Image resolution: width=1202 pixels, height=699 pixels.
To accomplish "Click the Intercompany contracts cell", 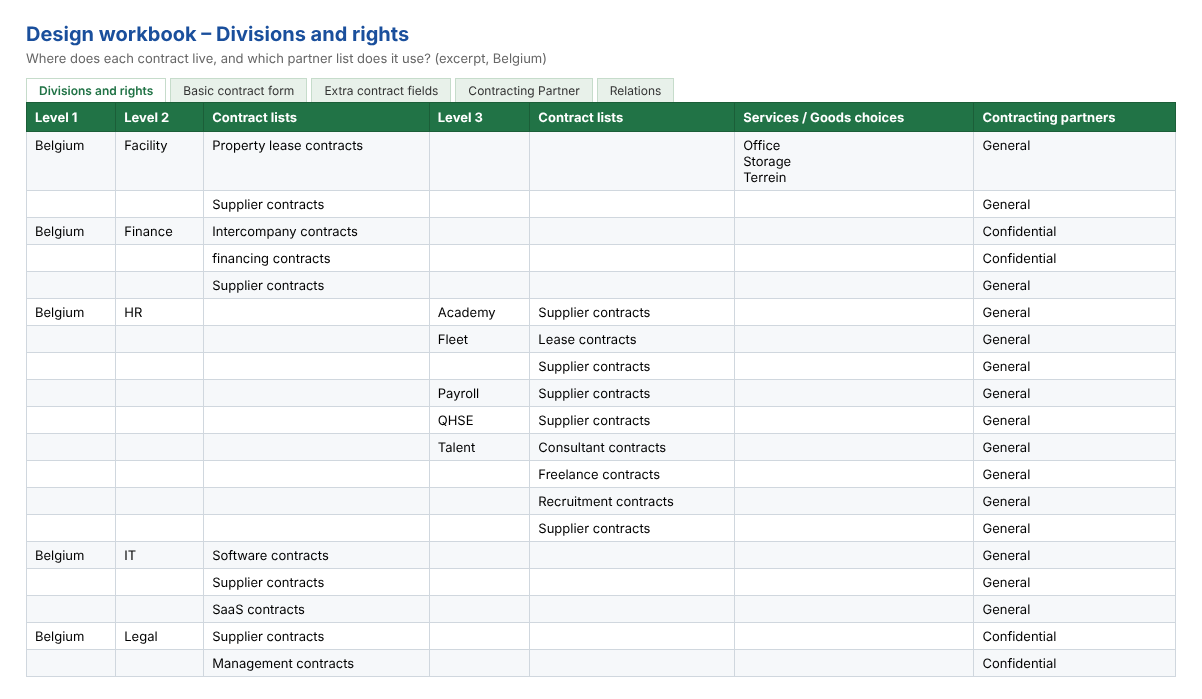I will point(317,231).
